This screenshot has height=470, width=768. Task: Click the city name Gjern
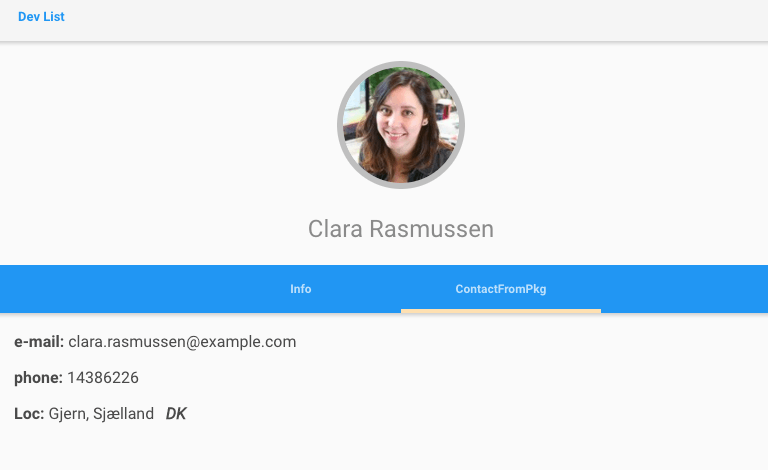click(69, 414)
